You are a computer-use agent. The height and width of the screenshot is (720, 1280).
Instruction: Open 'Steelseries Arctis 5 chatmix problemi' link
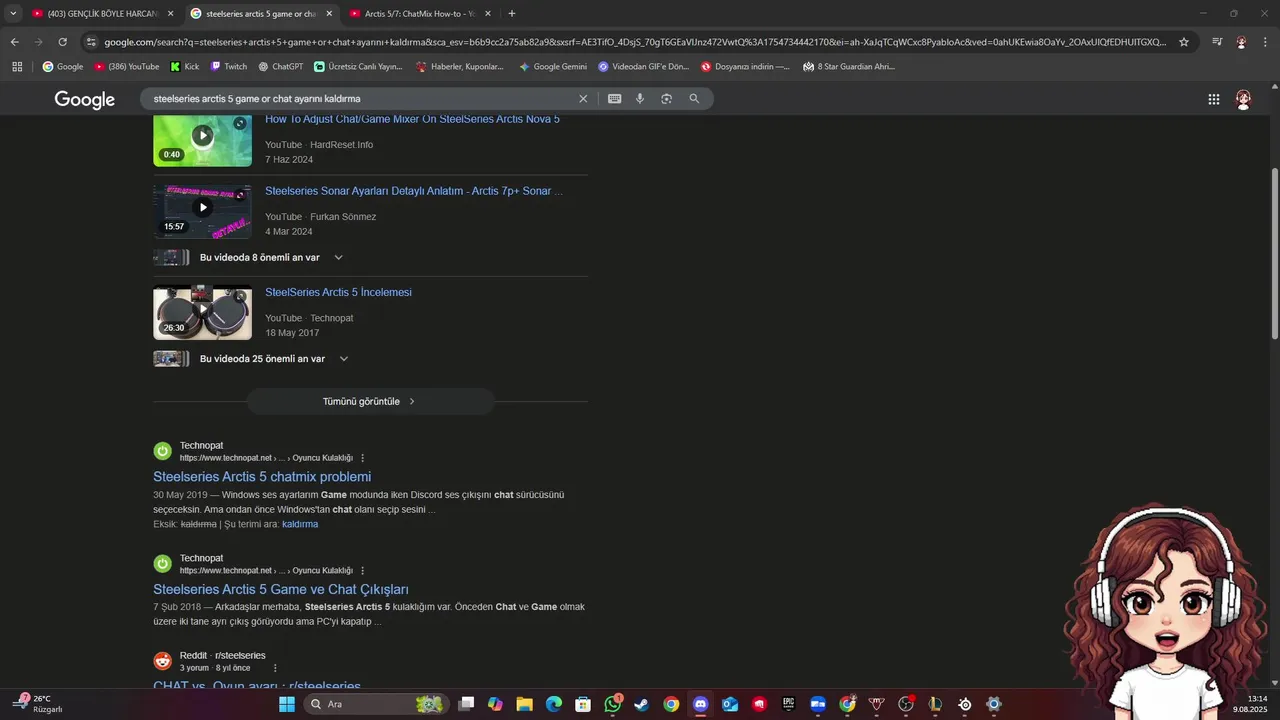262,477
